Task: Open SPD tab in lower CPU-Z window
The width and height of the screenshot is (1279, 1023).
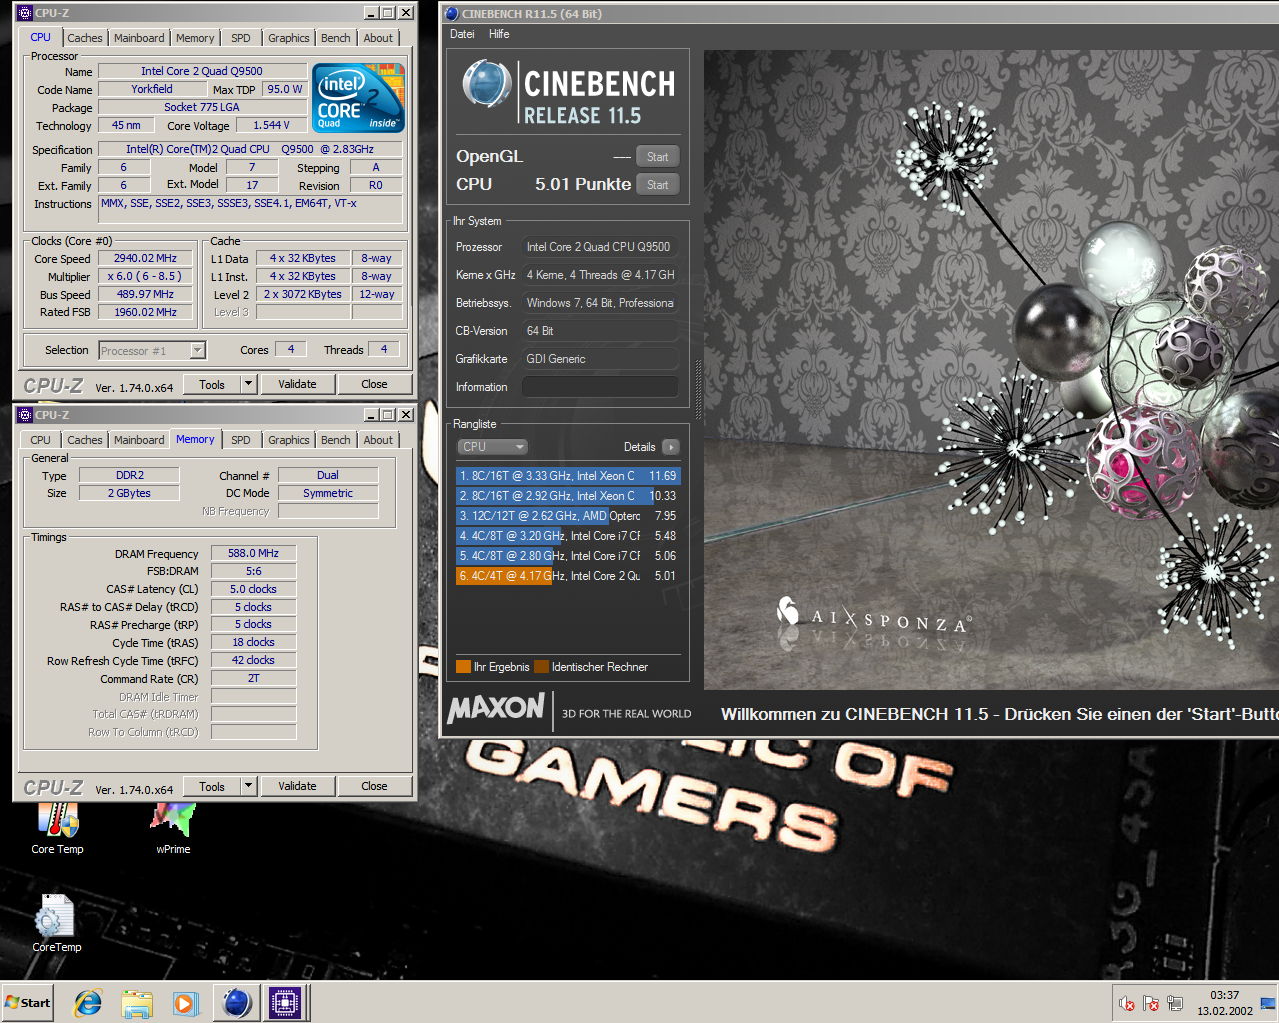Action: 241,440
